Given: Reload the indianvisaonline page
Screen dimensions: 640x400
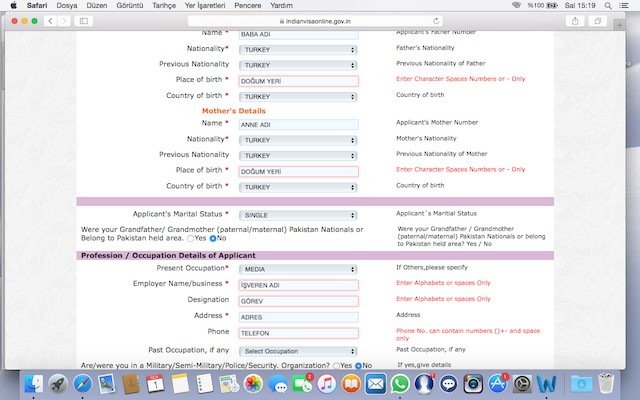Looking at the screenshot, I should [436, 21].
